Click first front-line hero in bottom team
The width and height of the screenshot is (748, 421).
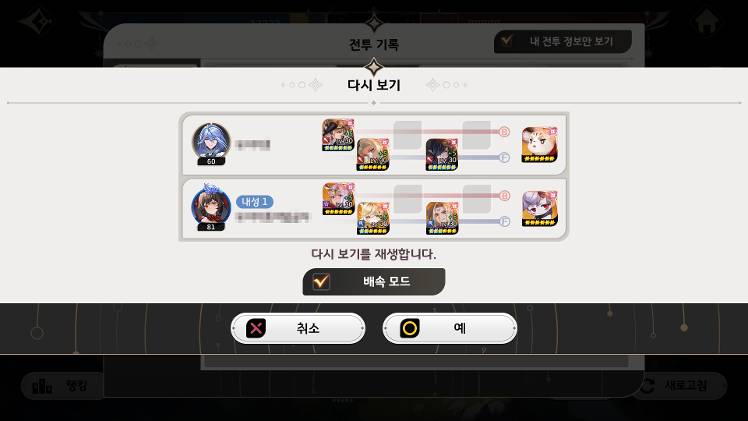tap(338, 199)
